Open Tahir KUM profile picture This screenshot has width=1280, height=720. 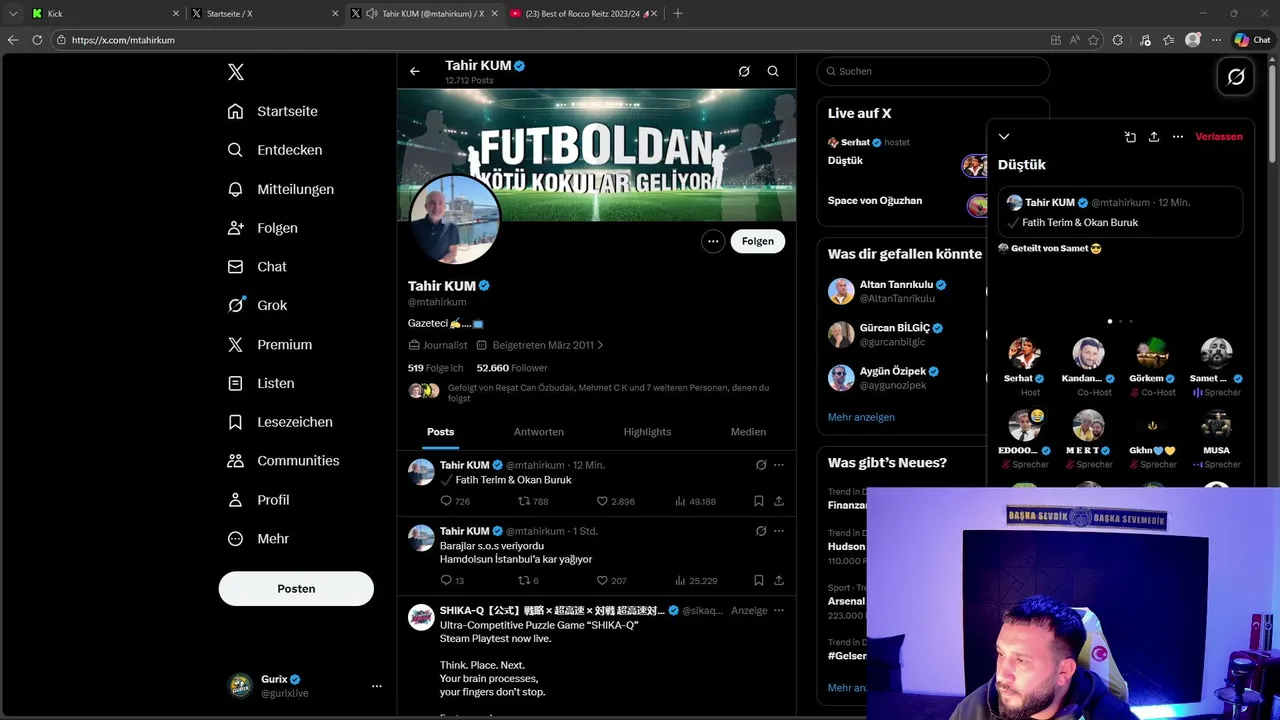point(455,219)
